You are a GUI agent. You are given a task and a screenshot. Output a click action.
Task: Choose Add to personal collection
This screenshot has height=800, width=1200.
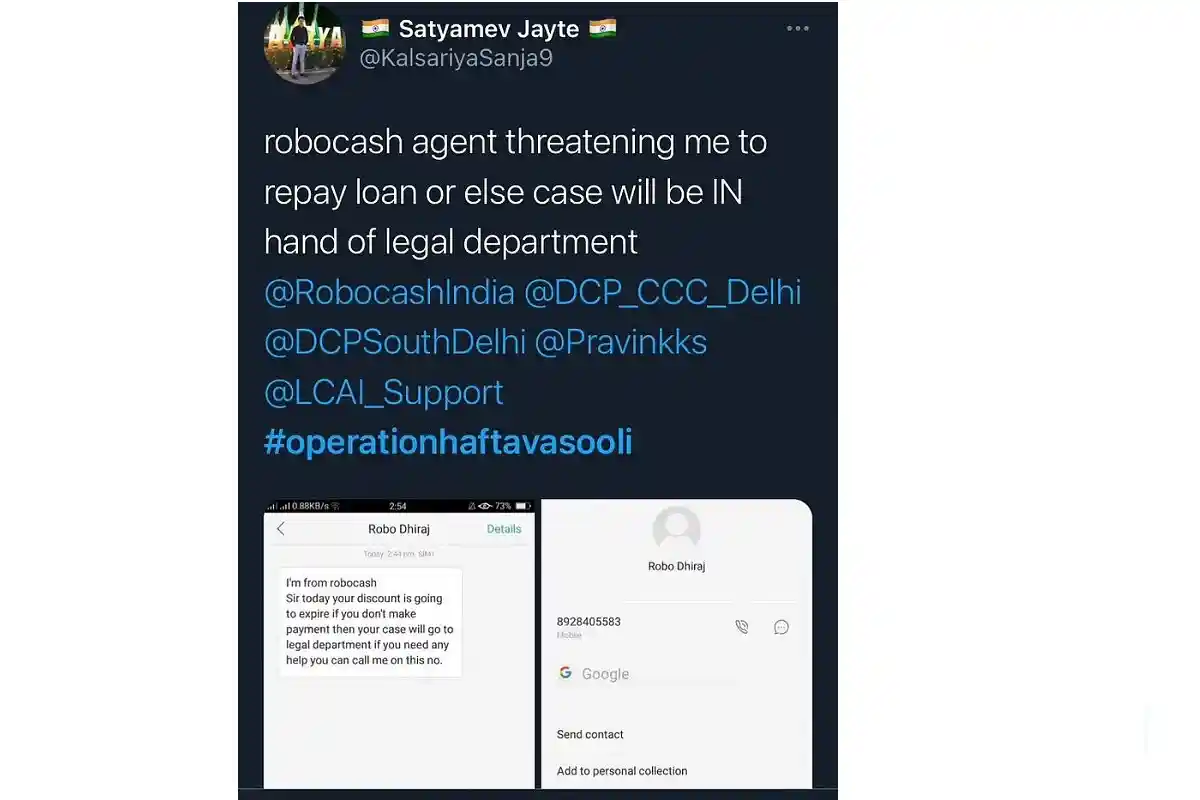coord(622,771)
